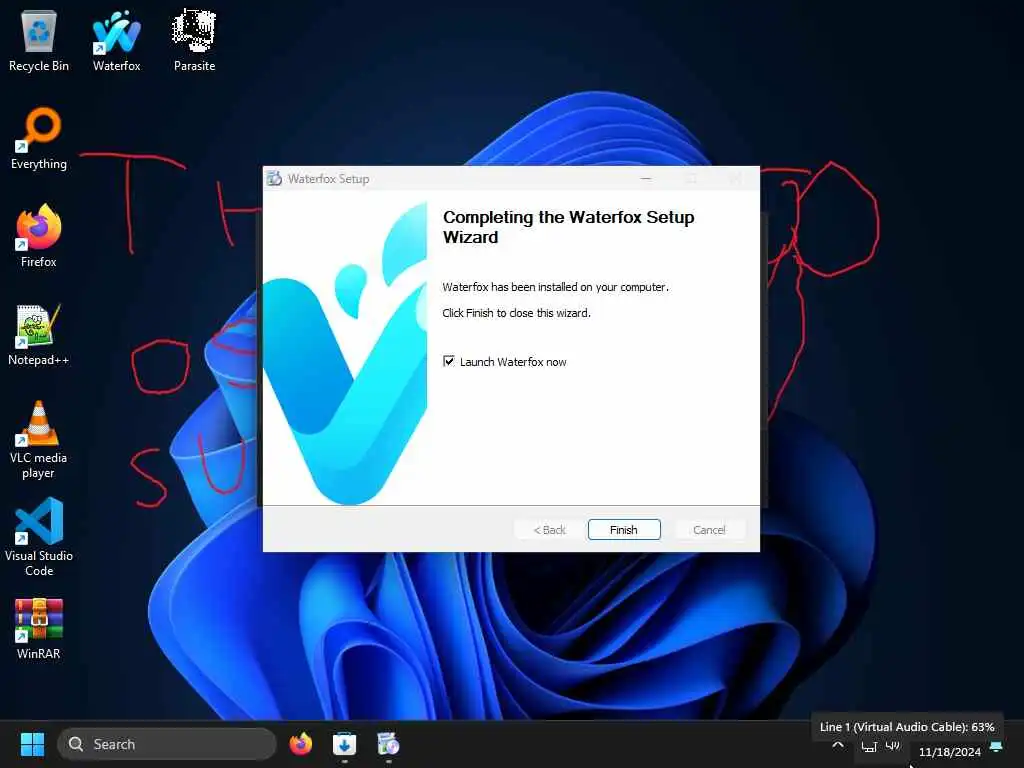The height and width of the screenshot is (768, 1024).
Task: Click the notification icon beside the date
Action: (996, 746)
